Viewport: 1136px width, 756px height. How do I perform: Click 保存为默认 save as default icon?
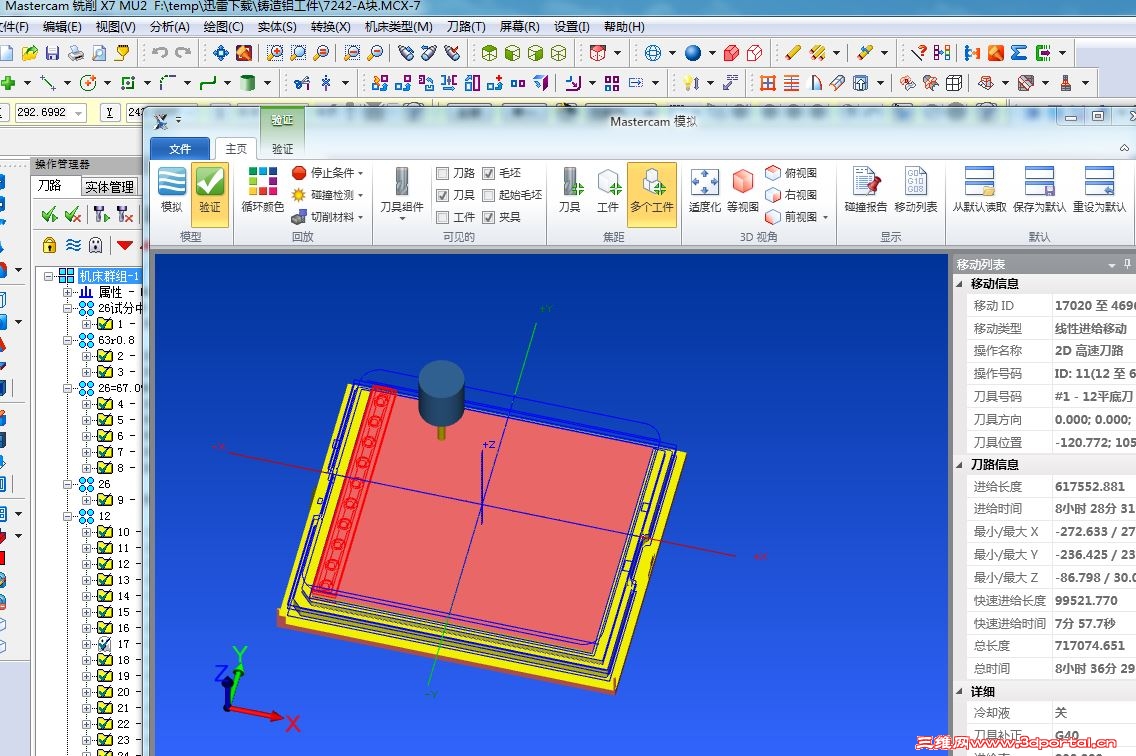click(1039, 191)
